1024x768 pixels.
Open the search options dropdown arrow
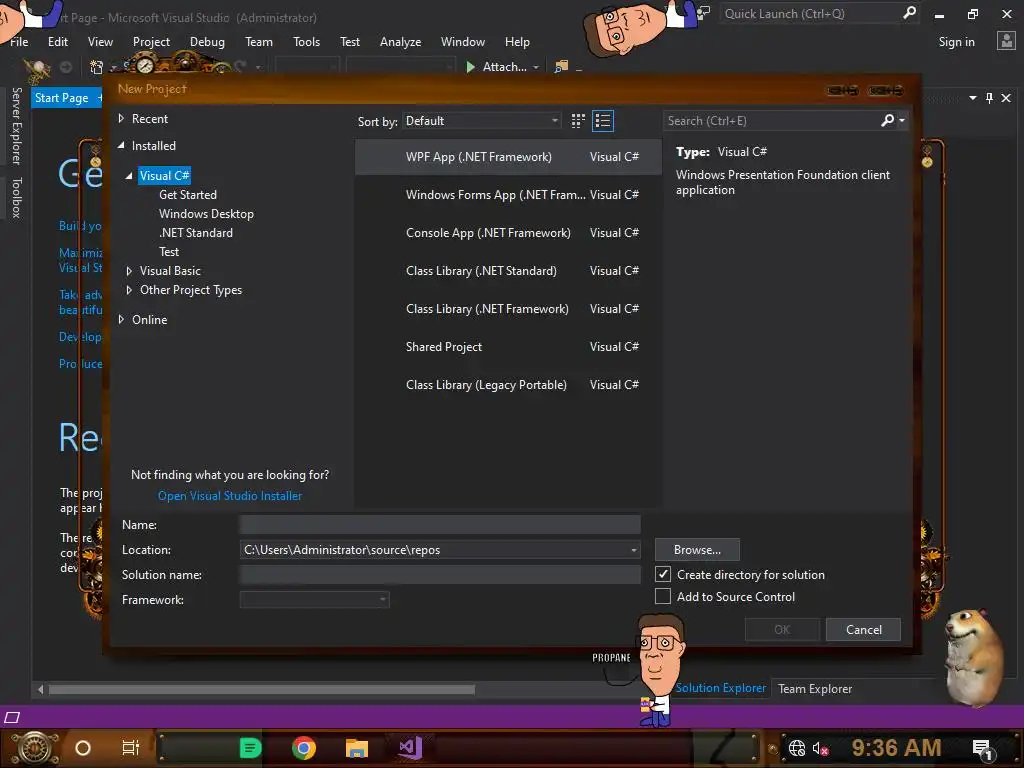pyautogui.click(x=902, y=120)
